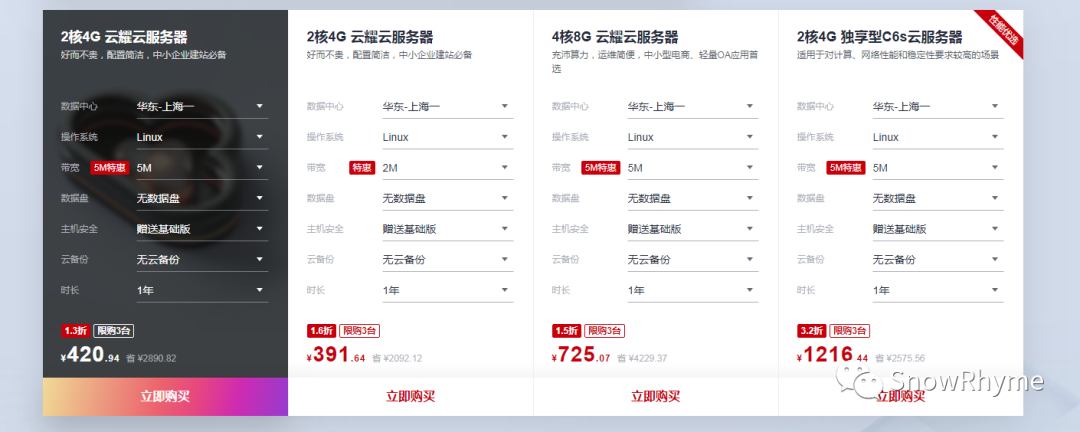1080x432 pixels.
Task: Open bandwidth 5M dropdown in 4核8G card
Action: [x=693, y=167]
